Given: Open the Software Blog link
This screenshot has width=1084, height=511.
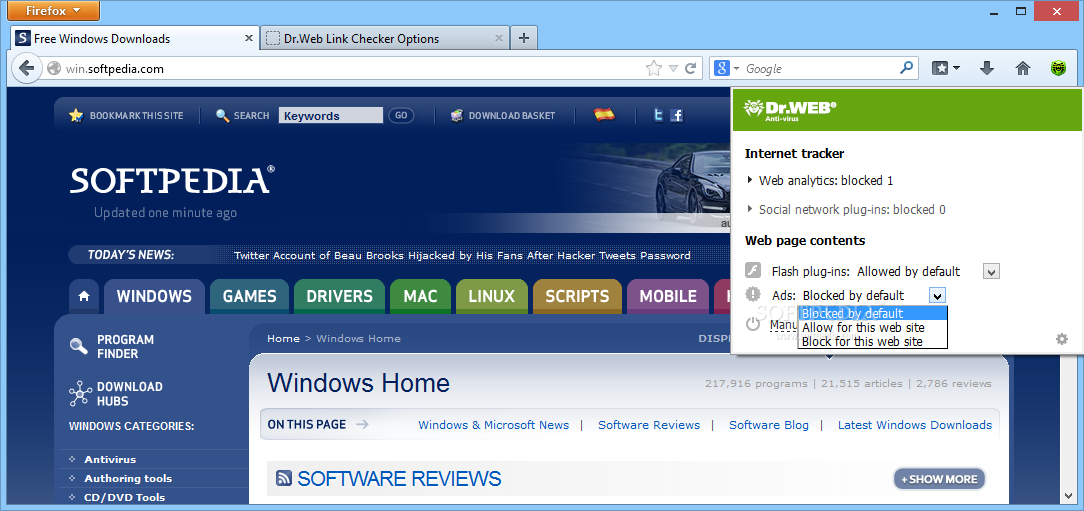Looking at the screenshot, I should tap(769, 425).
